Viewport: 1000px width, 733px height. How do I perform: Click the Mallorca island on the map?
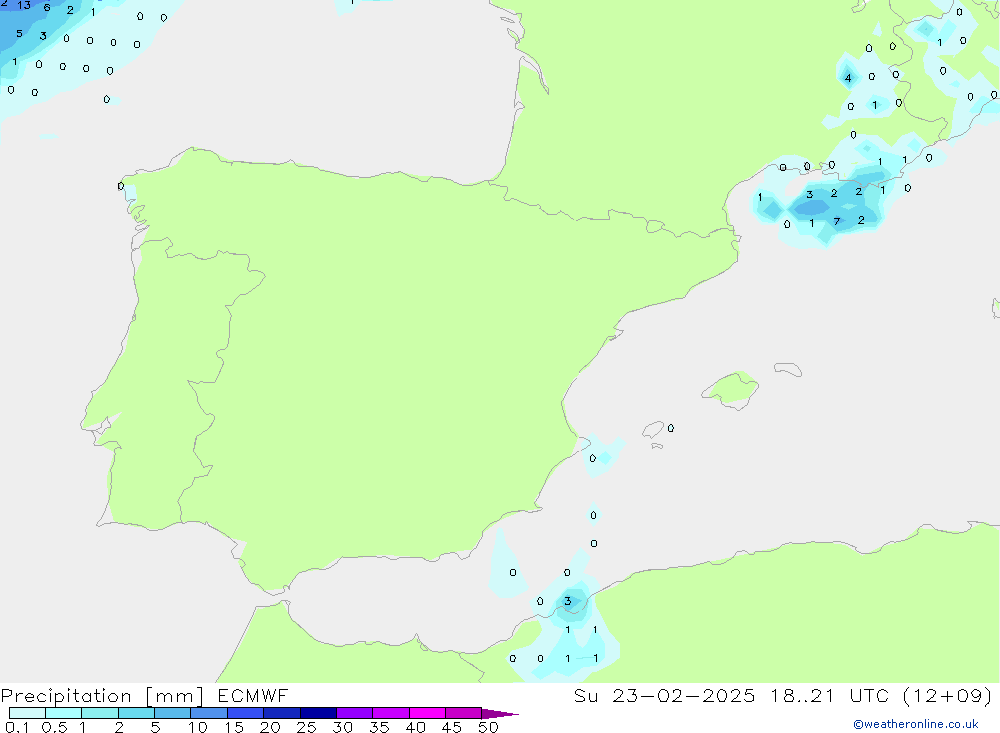point(731,388)
